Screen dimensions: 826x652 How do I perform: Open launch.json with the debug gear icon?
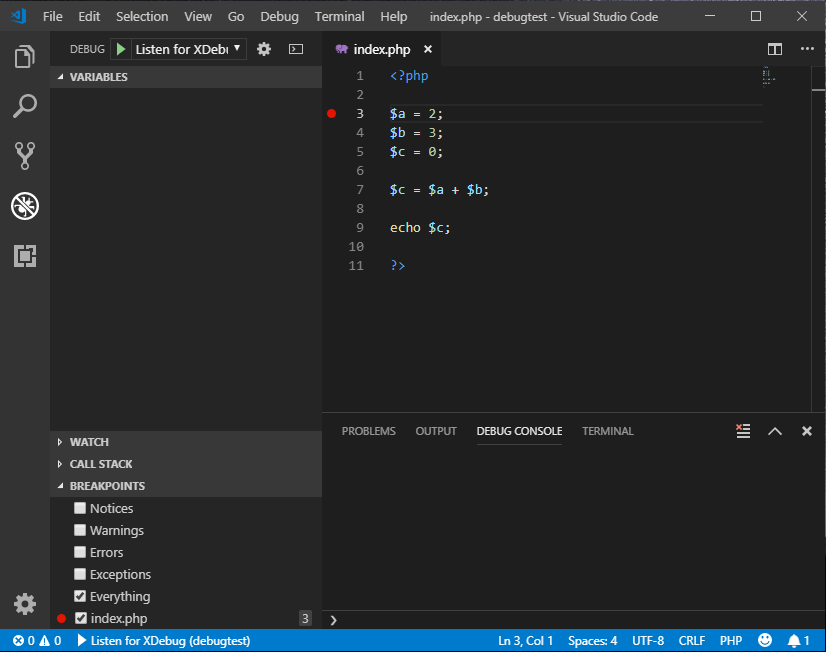[x=264, y=49]
